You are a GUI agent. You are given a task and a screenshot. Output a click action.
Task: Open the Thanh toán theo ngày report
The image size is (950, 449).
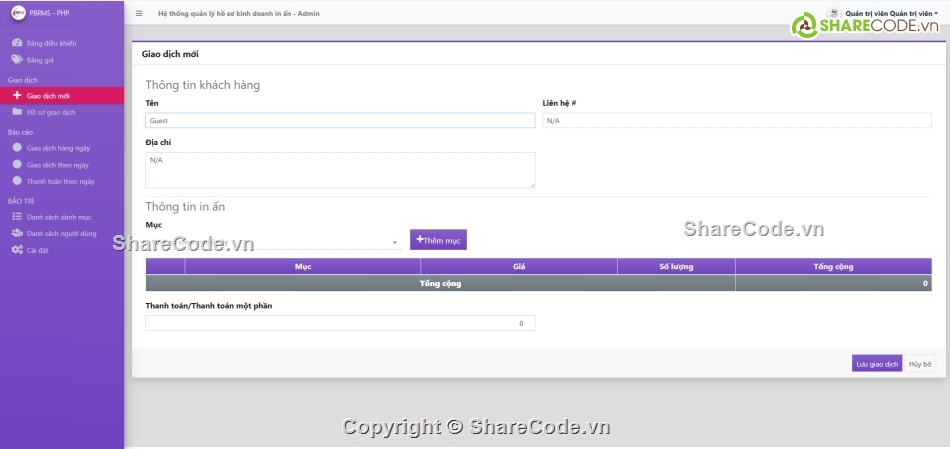60,181
